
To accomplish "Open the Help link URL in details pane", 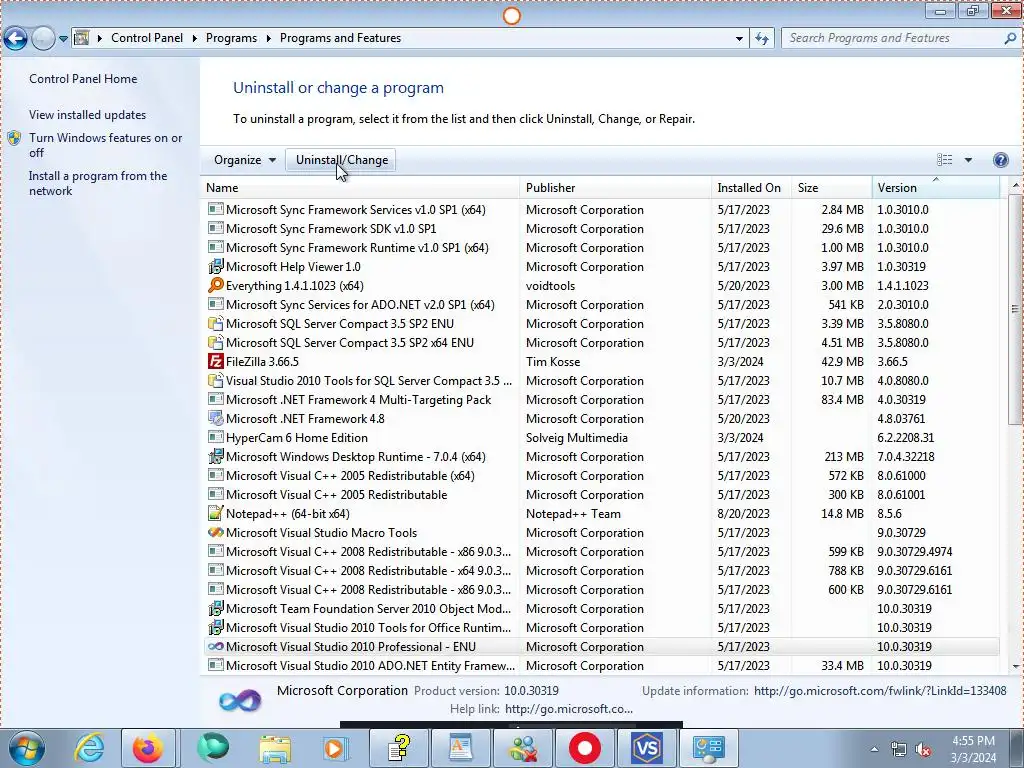I will click(x=569, y=709).
